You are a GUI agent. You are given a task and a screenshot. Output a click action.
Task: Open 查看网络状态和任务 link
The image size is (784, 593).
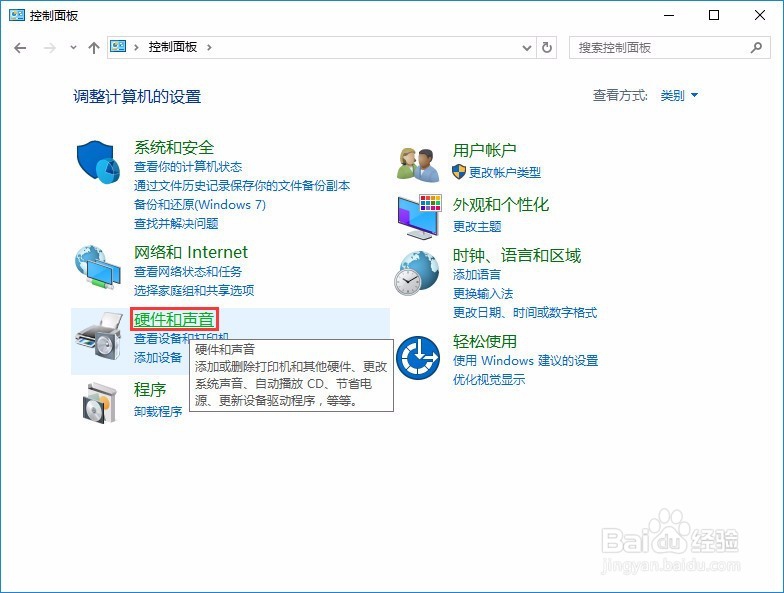click(188, 272)
